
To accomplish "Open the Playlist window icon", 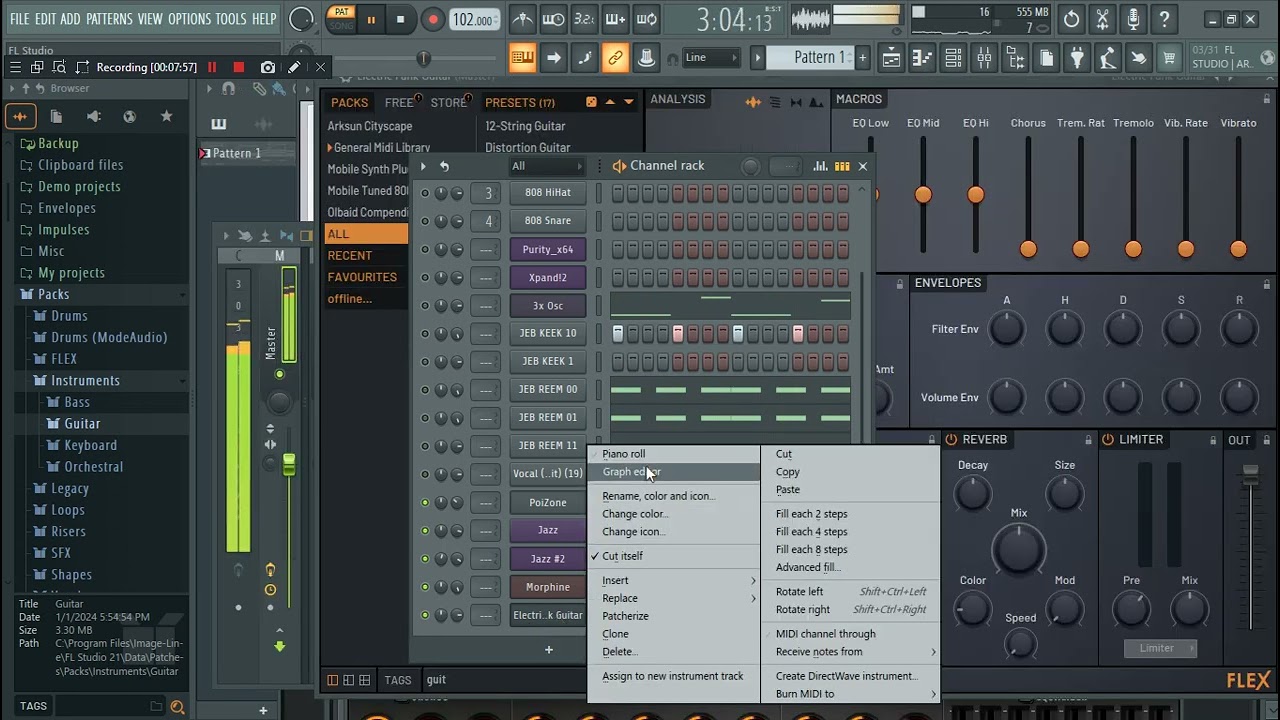I will tap(891, 58).
